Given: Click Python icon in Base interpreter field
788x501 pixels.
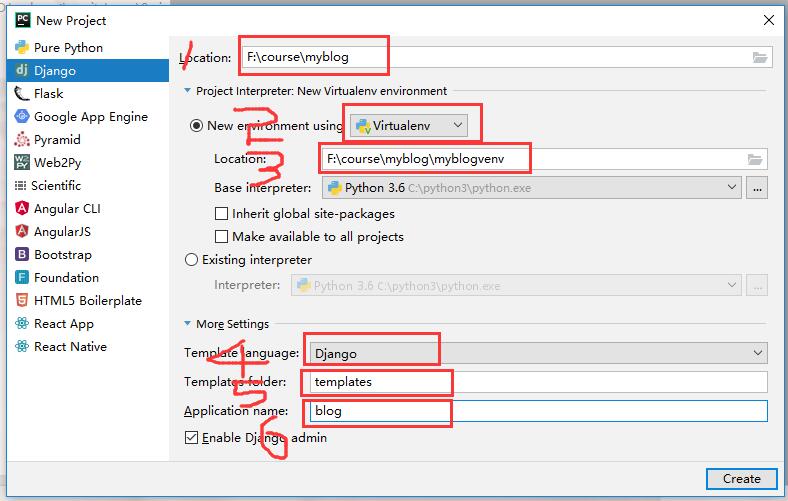Looking at the screenshot, I should [x=335, y=188].
